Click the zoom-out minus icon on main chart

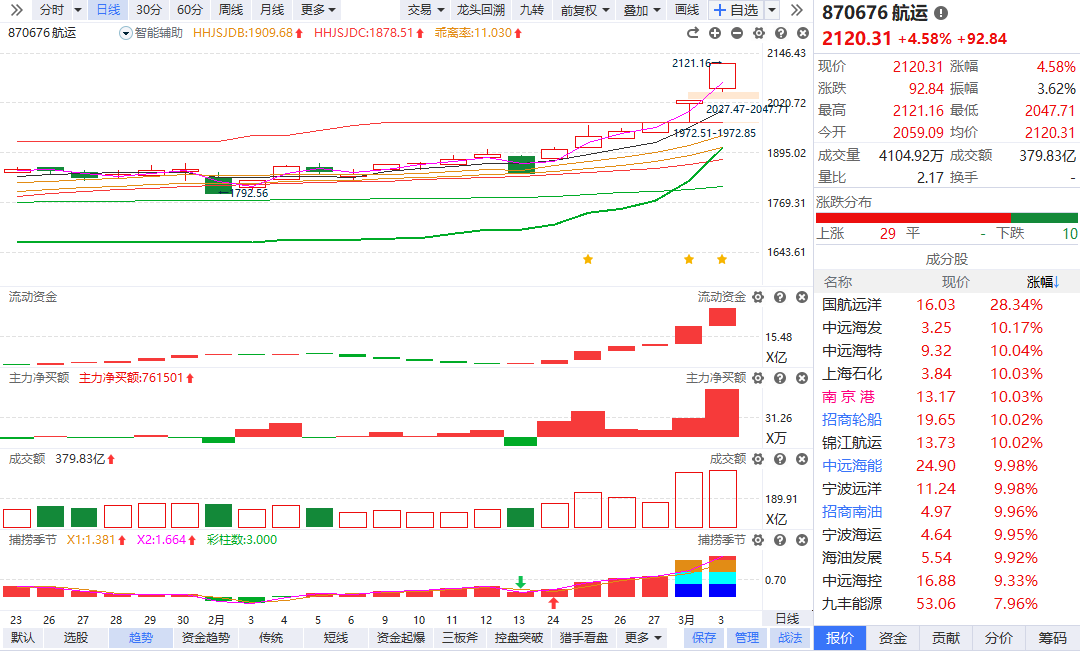pos(737,33)
